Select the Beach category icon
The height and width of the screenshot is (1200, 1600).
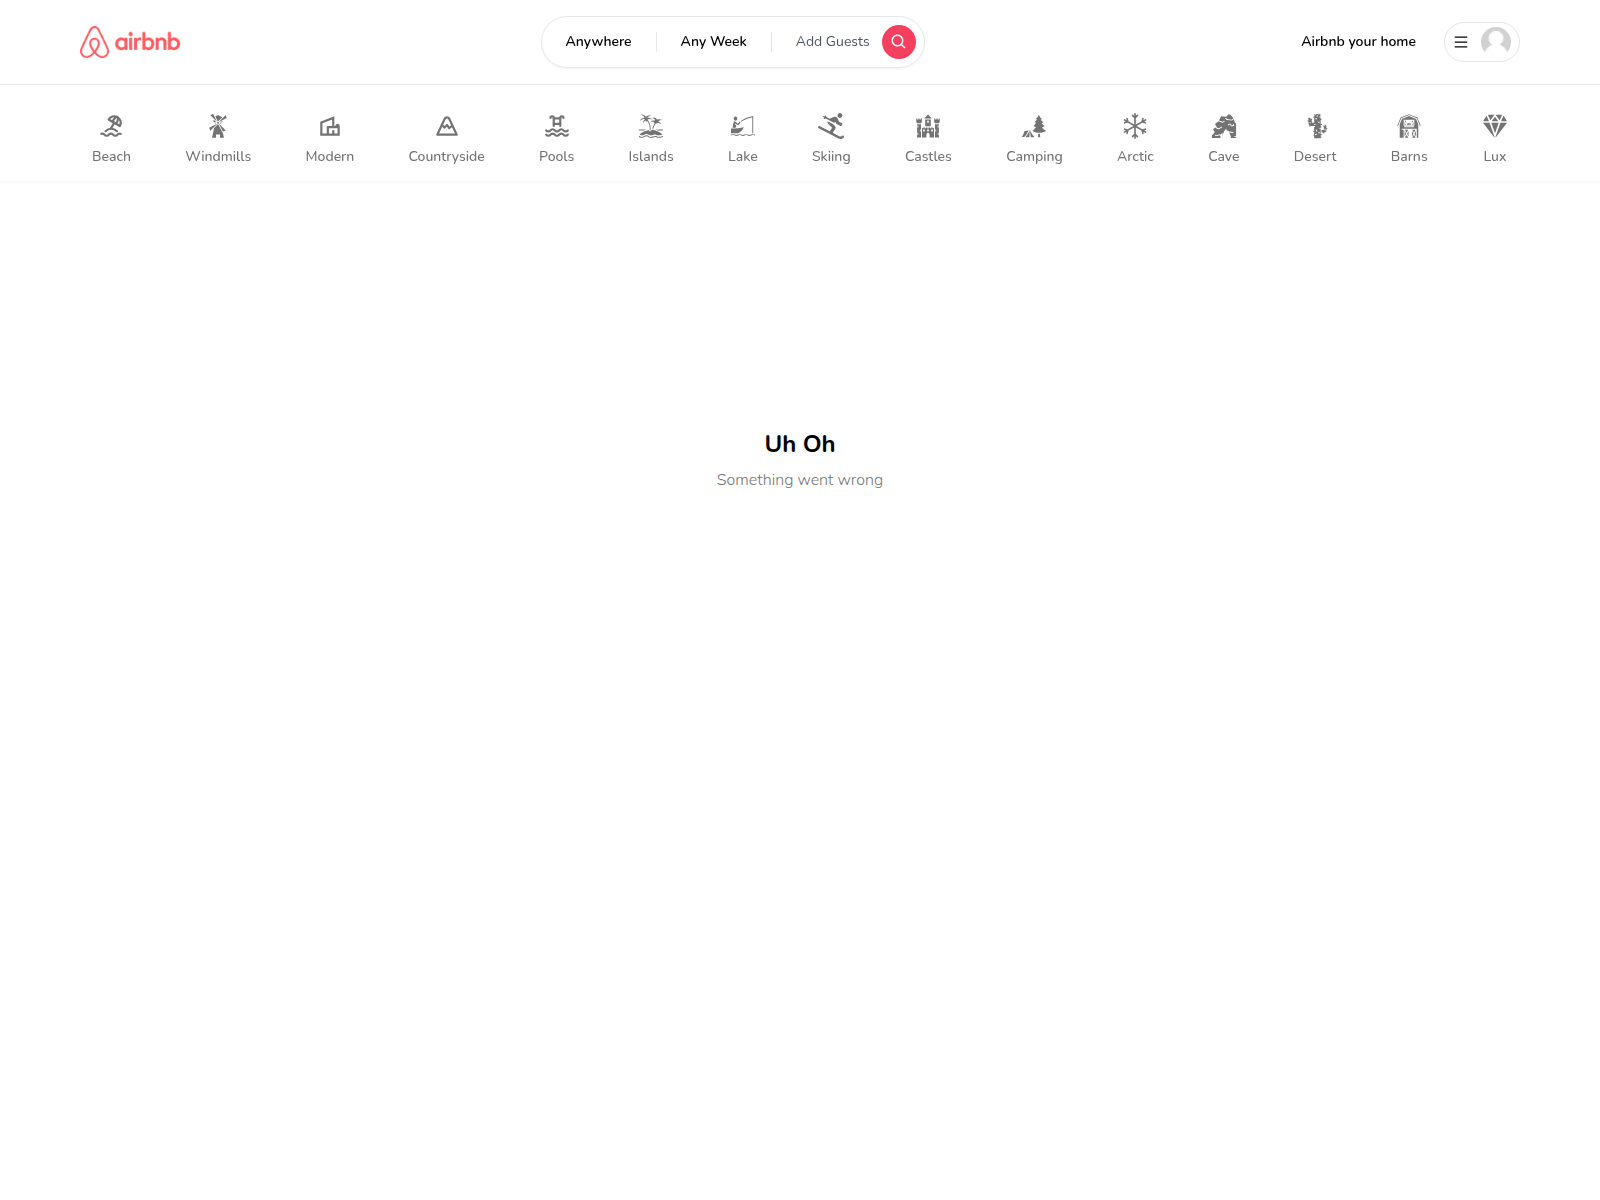111,128
